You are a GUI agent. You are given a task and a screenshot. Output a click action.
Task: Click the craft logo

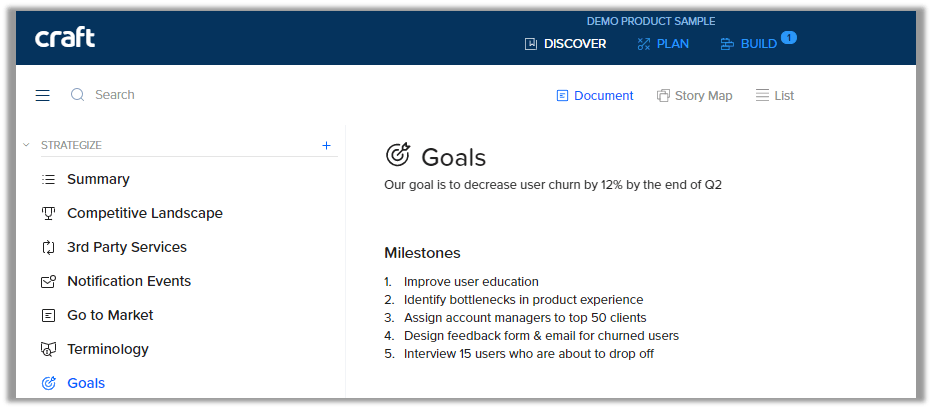[65, 38]
